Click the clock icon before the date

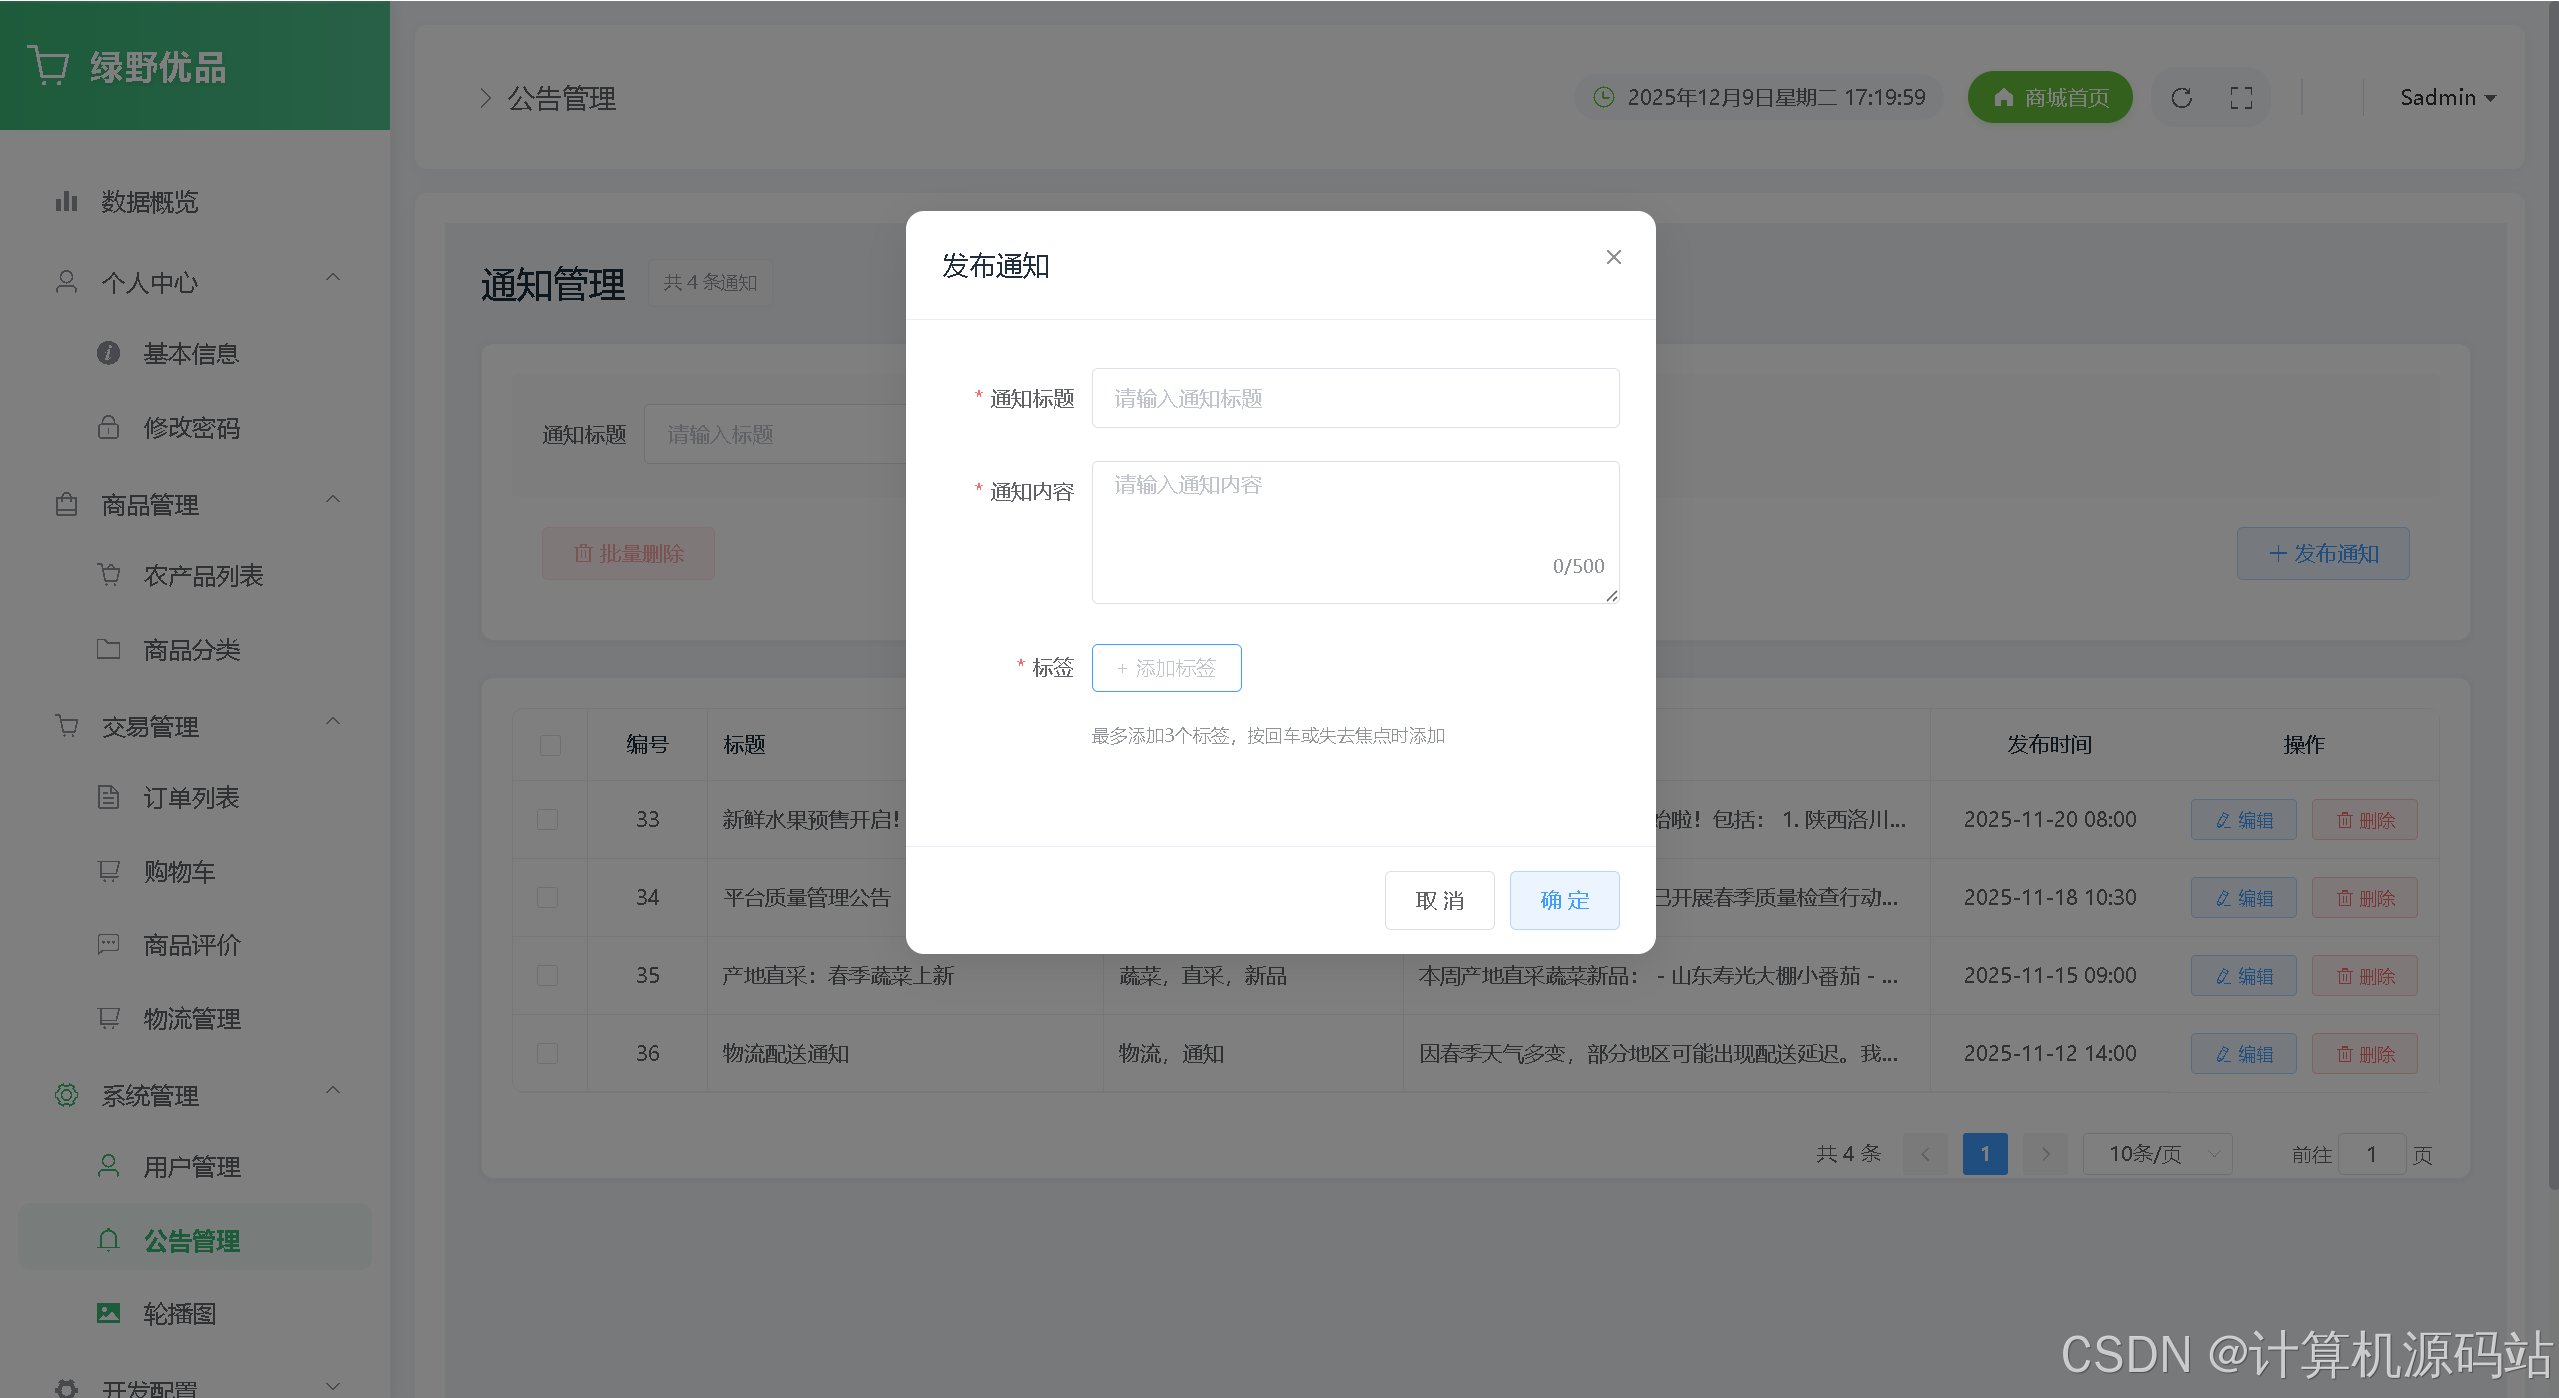click(x=1603, y=97)
